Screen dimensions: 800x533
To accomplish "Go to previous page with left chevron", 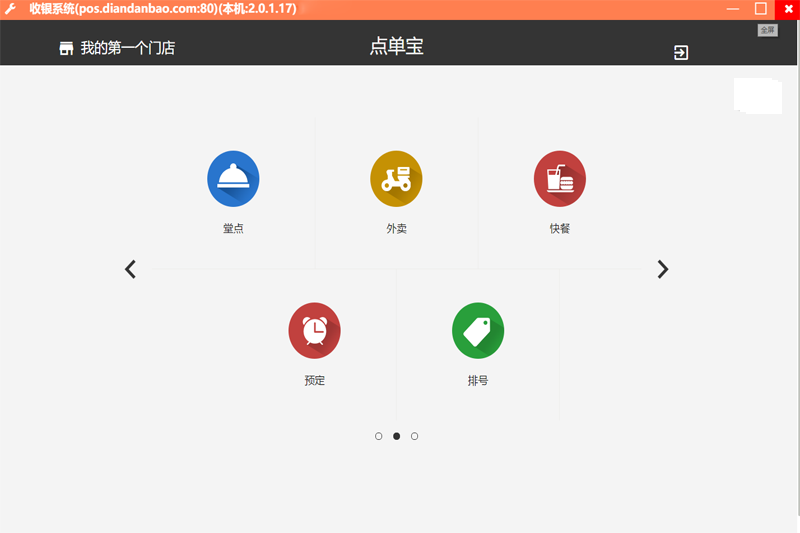I will pyautogui.click(x=131, y=269).
